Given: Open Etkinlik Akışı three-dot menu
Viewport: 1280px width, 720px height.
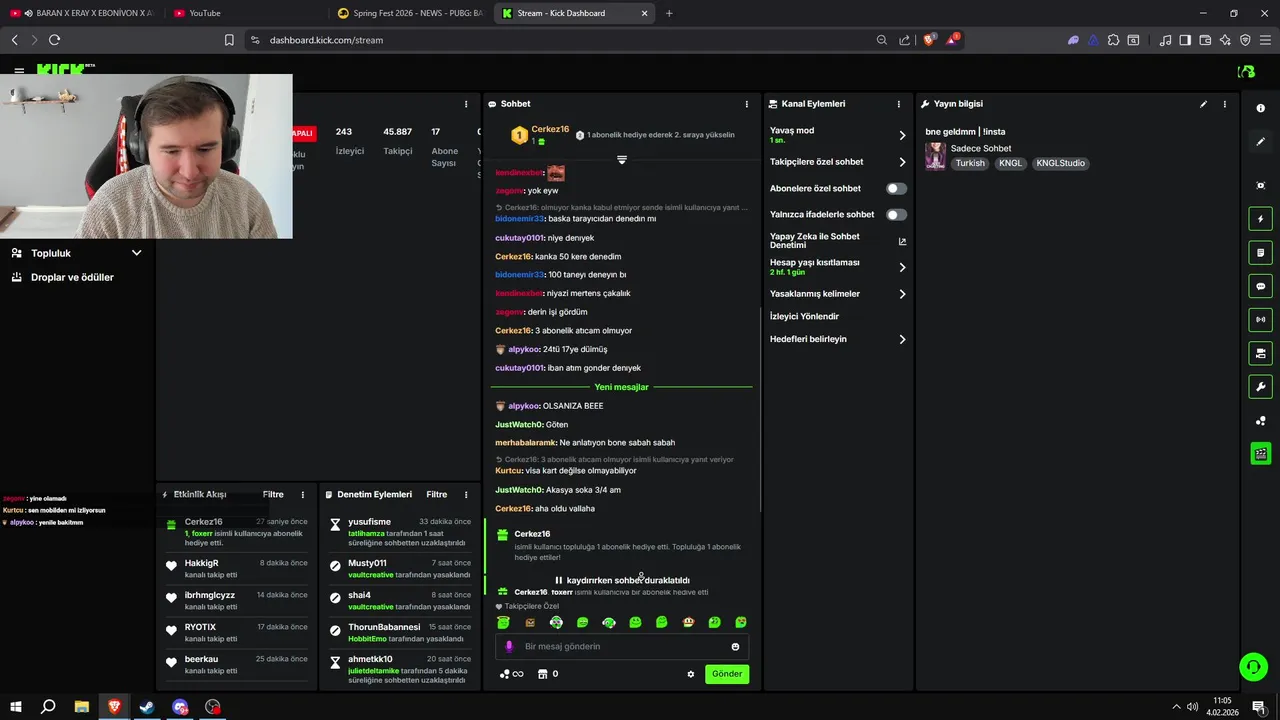Looking at the screenshot, I should pos(303,495).
